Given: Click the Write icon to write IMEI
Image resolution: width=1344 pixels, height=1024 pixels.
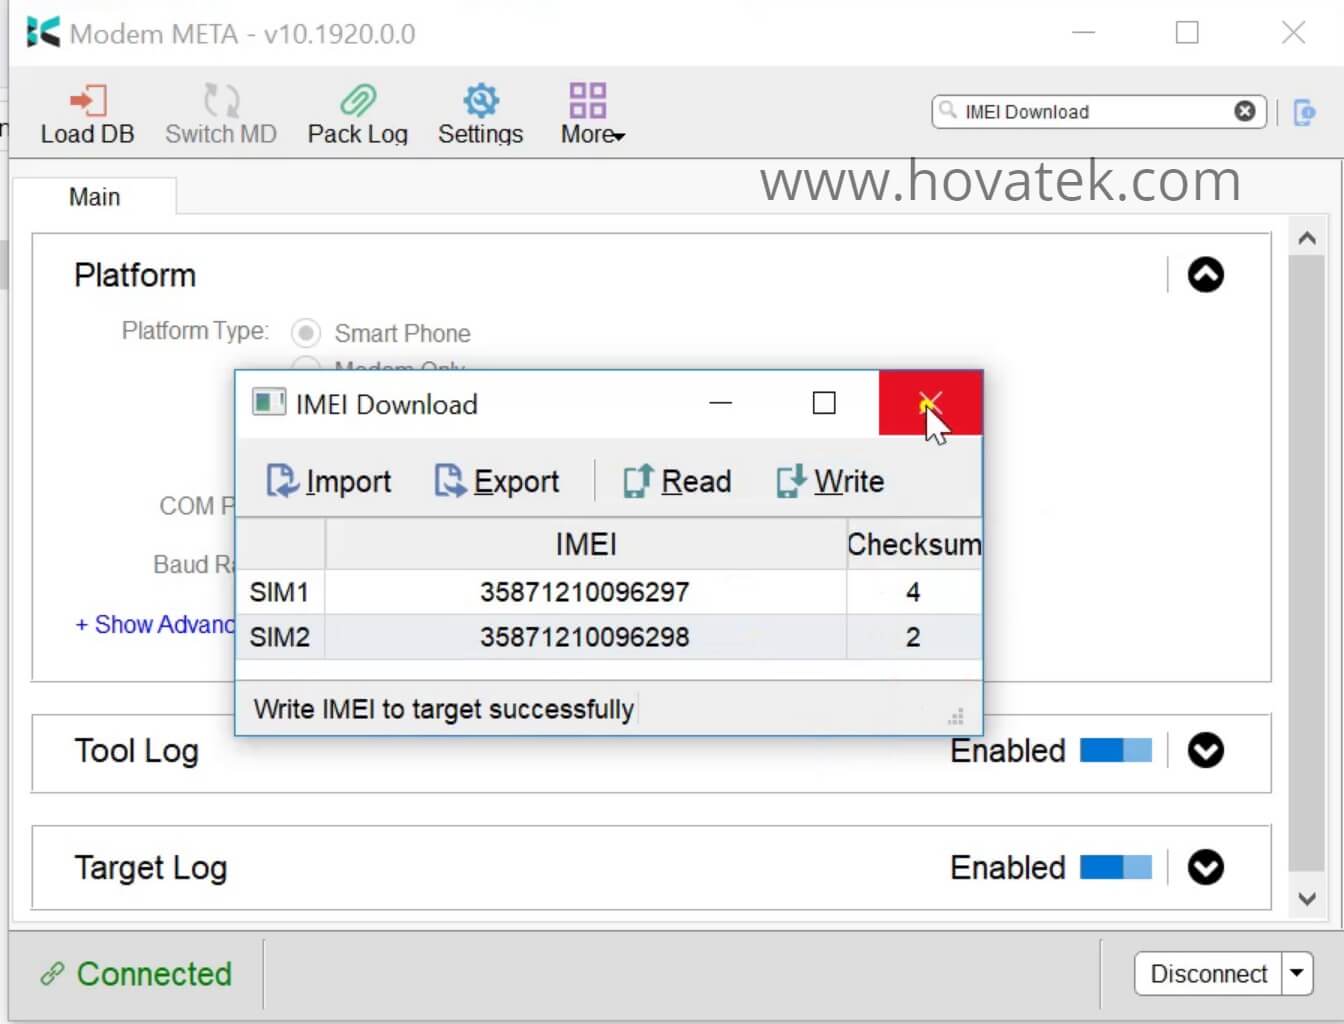Looking at the screenshot, I should point(829,481).
